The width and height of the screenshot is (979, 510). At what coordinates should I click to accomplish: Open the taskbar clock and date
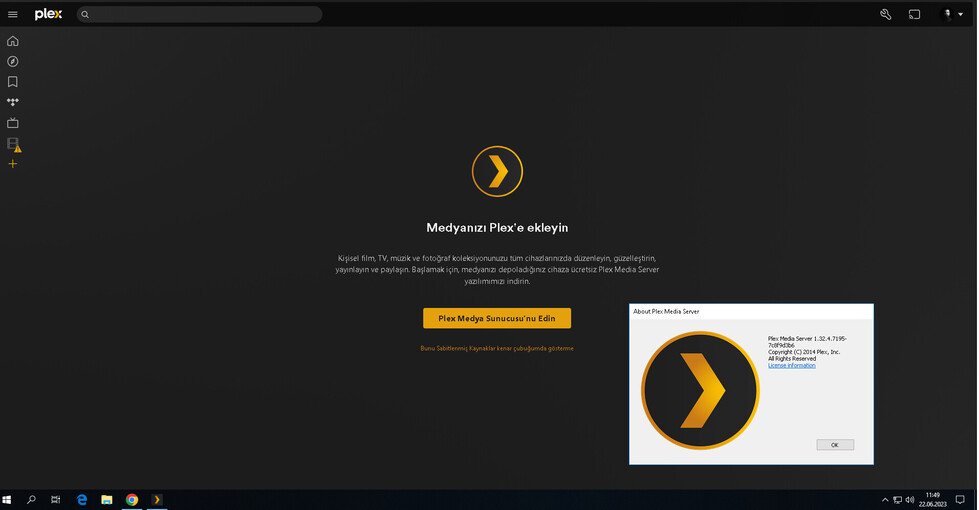point(933,499)
